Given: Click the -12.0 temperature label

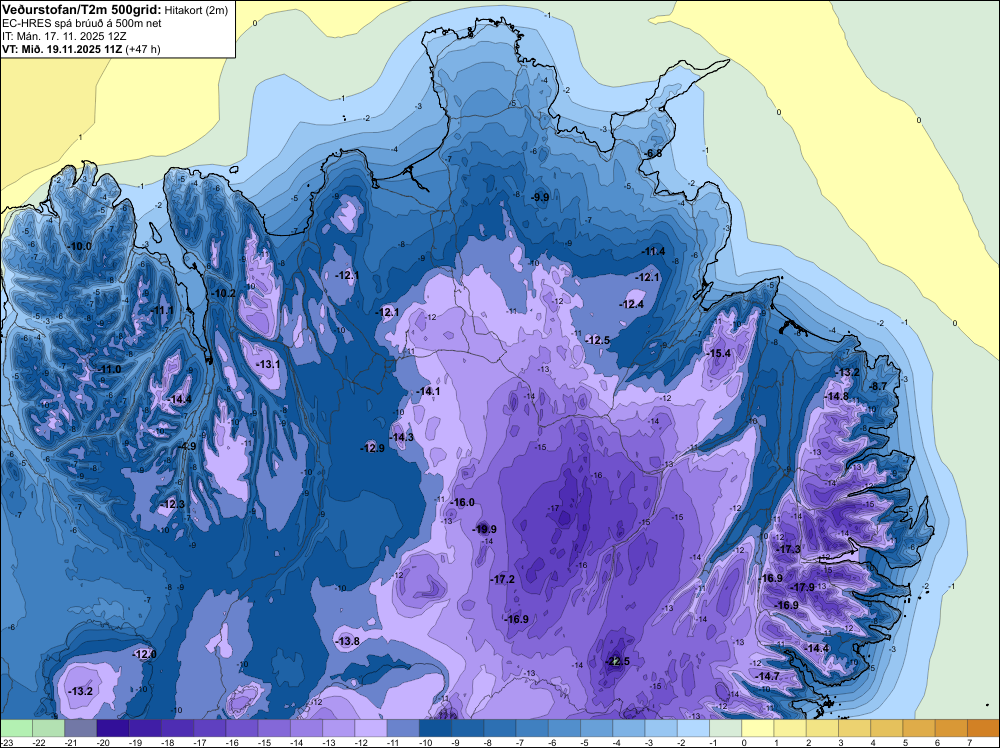Looking at the screenshot, I should (143, 654).
